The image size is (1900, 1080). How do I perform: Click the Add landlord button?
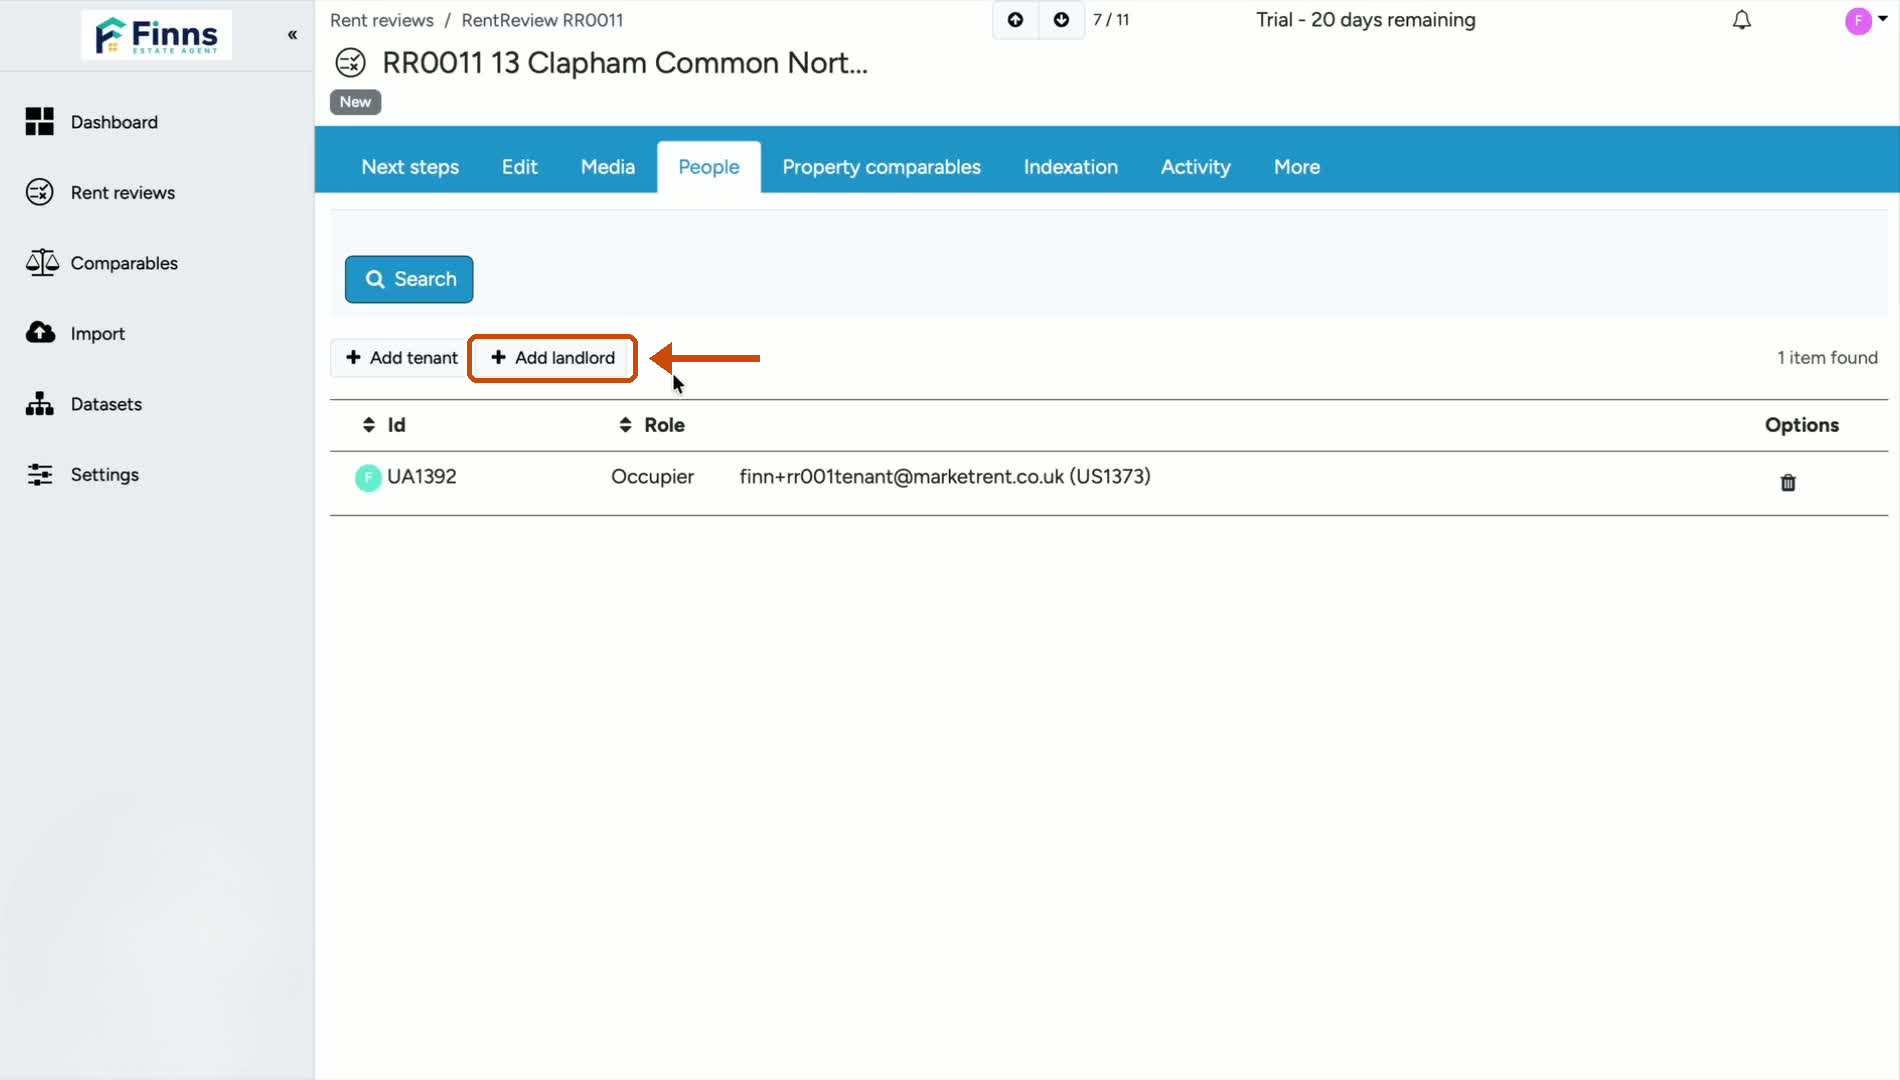[x=553, y=358]
